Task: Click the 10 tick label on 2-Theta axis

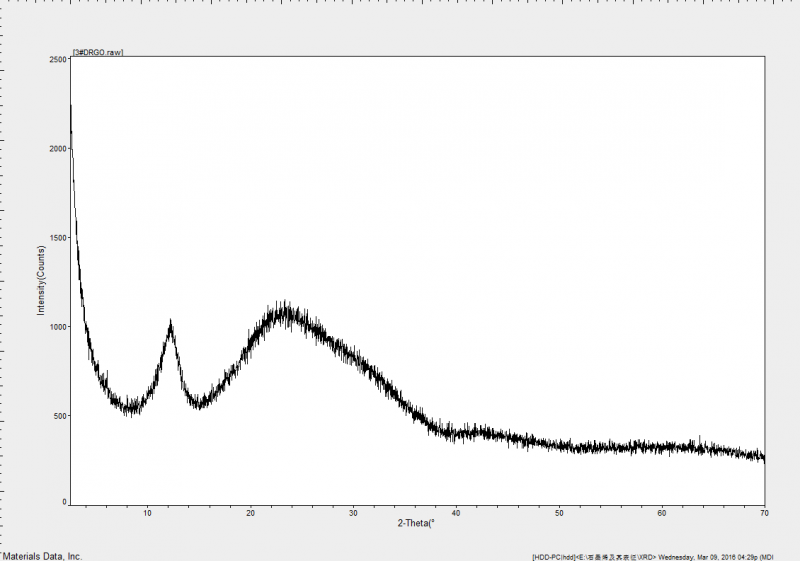Action: pos(147,513)
